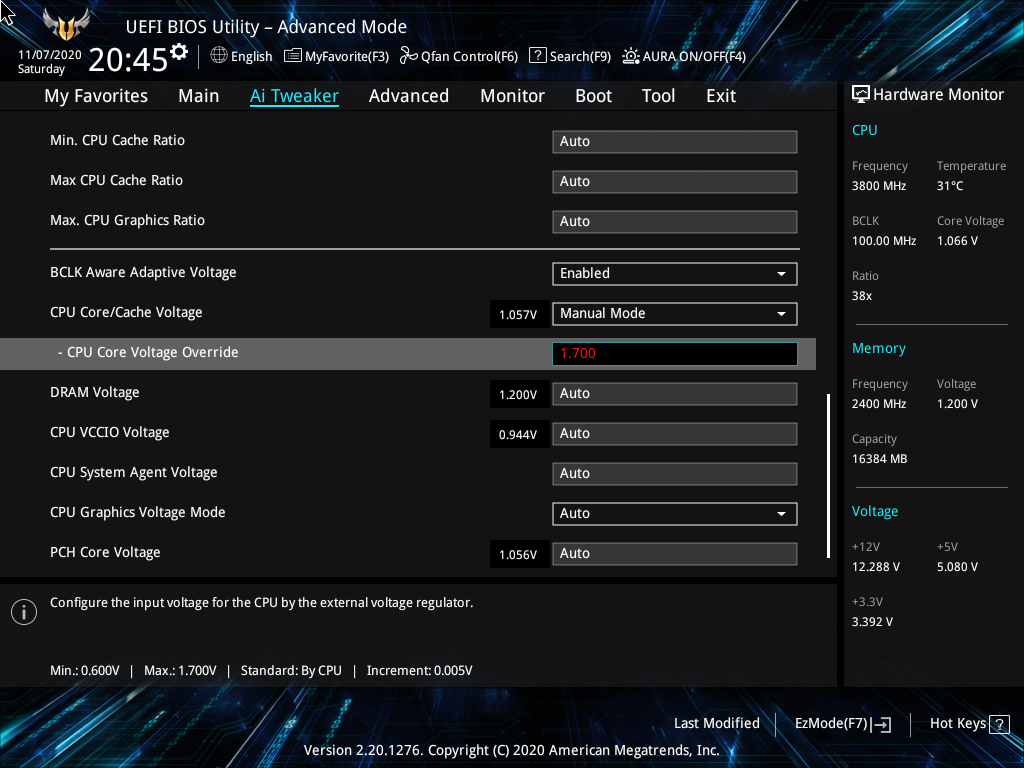Click the +12V 12.288 V reading
Screen dimensions: 1024x768
[x=876, y=567]
